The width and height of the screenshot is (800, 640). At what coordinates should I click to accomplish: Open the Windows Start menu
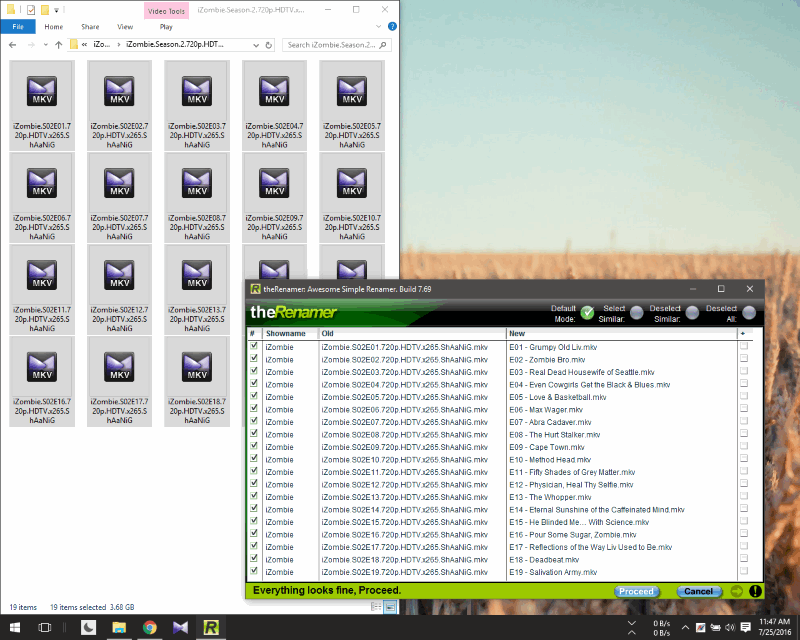pyautogui.click(x=14, y=627)
